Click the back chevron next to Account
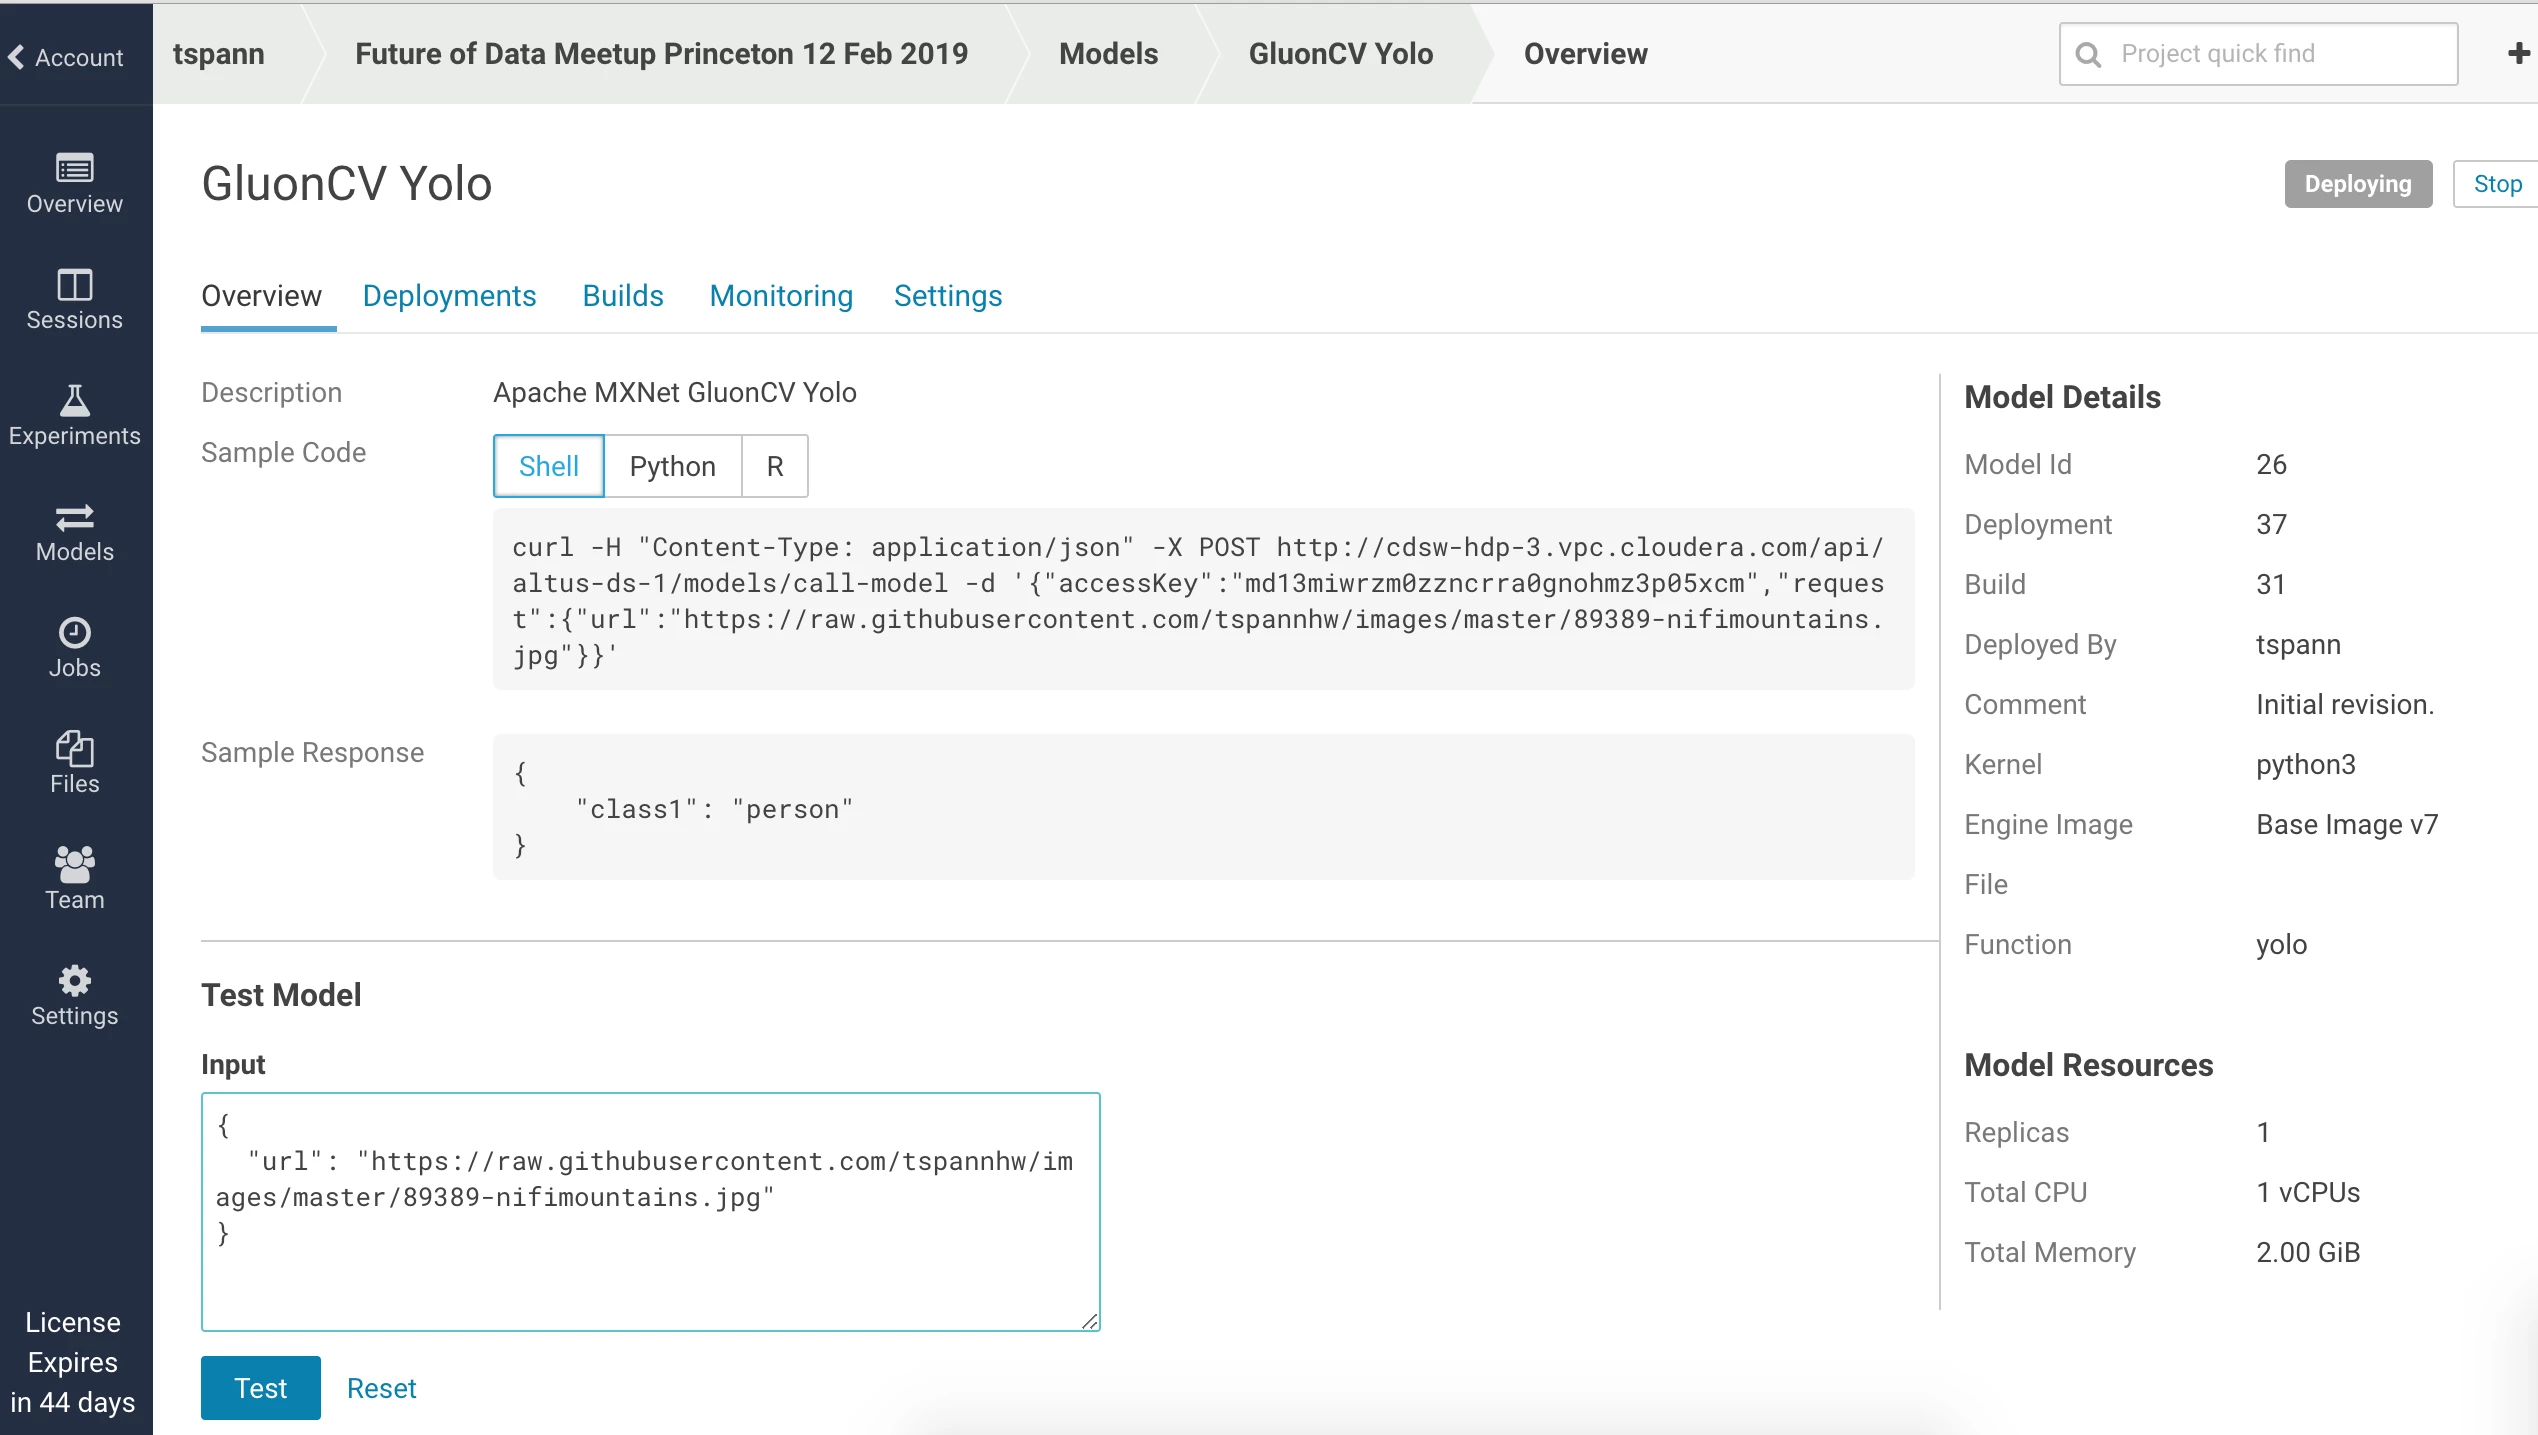Screen dimensions: 2538x1435 tap(16, 57)
